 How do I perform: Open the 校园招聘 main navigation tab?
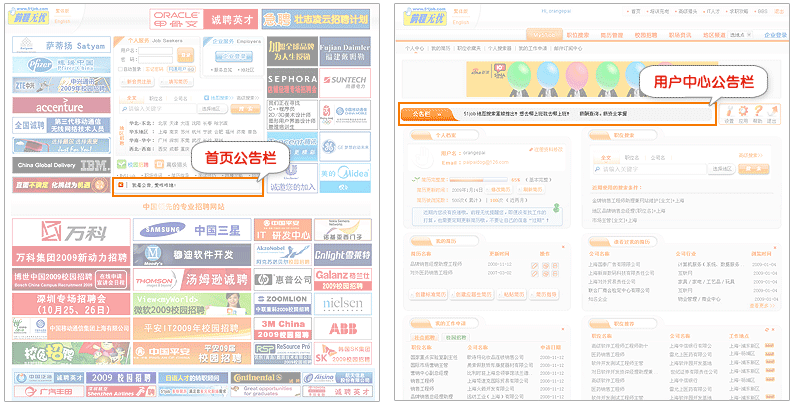(645, 35)
